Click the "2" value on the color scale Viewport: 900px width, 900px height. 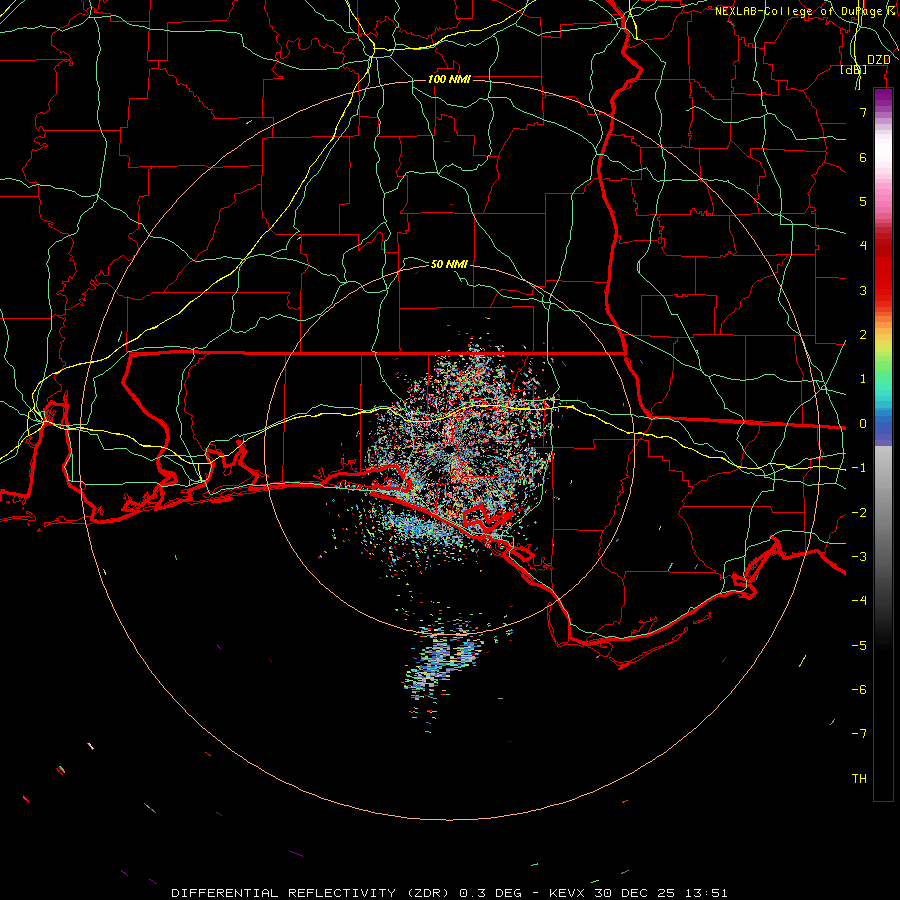point(863,335)
